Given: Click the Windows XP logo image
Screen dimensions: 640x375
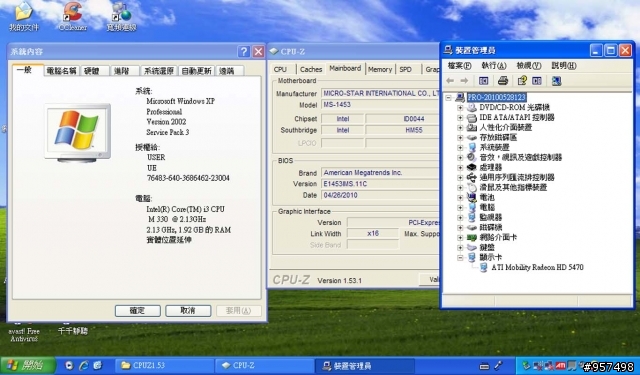Looking at the screenshot, I should tap(77, 133).
